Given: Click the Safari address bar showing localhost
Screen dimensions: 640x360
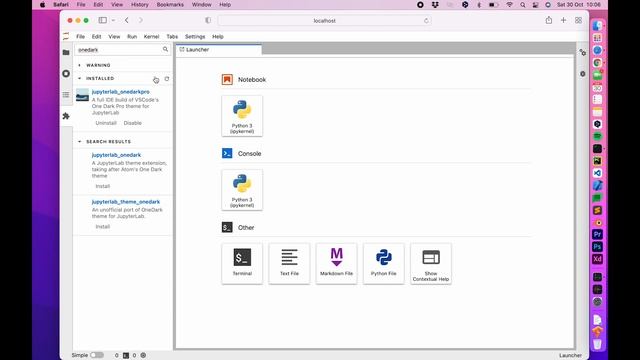Looking at the screenshot, I should 324,20.
